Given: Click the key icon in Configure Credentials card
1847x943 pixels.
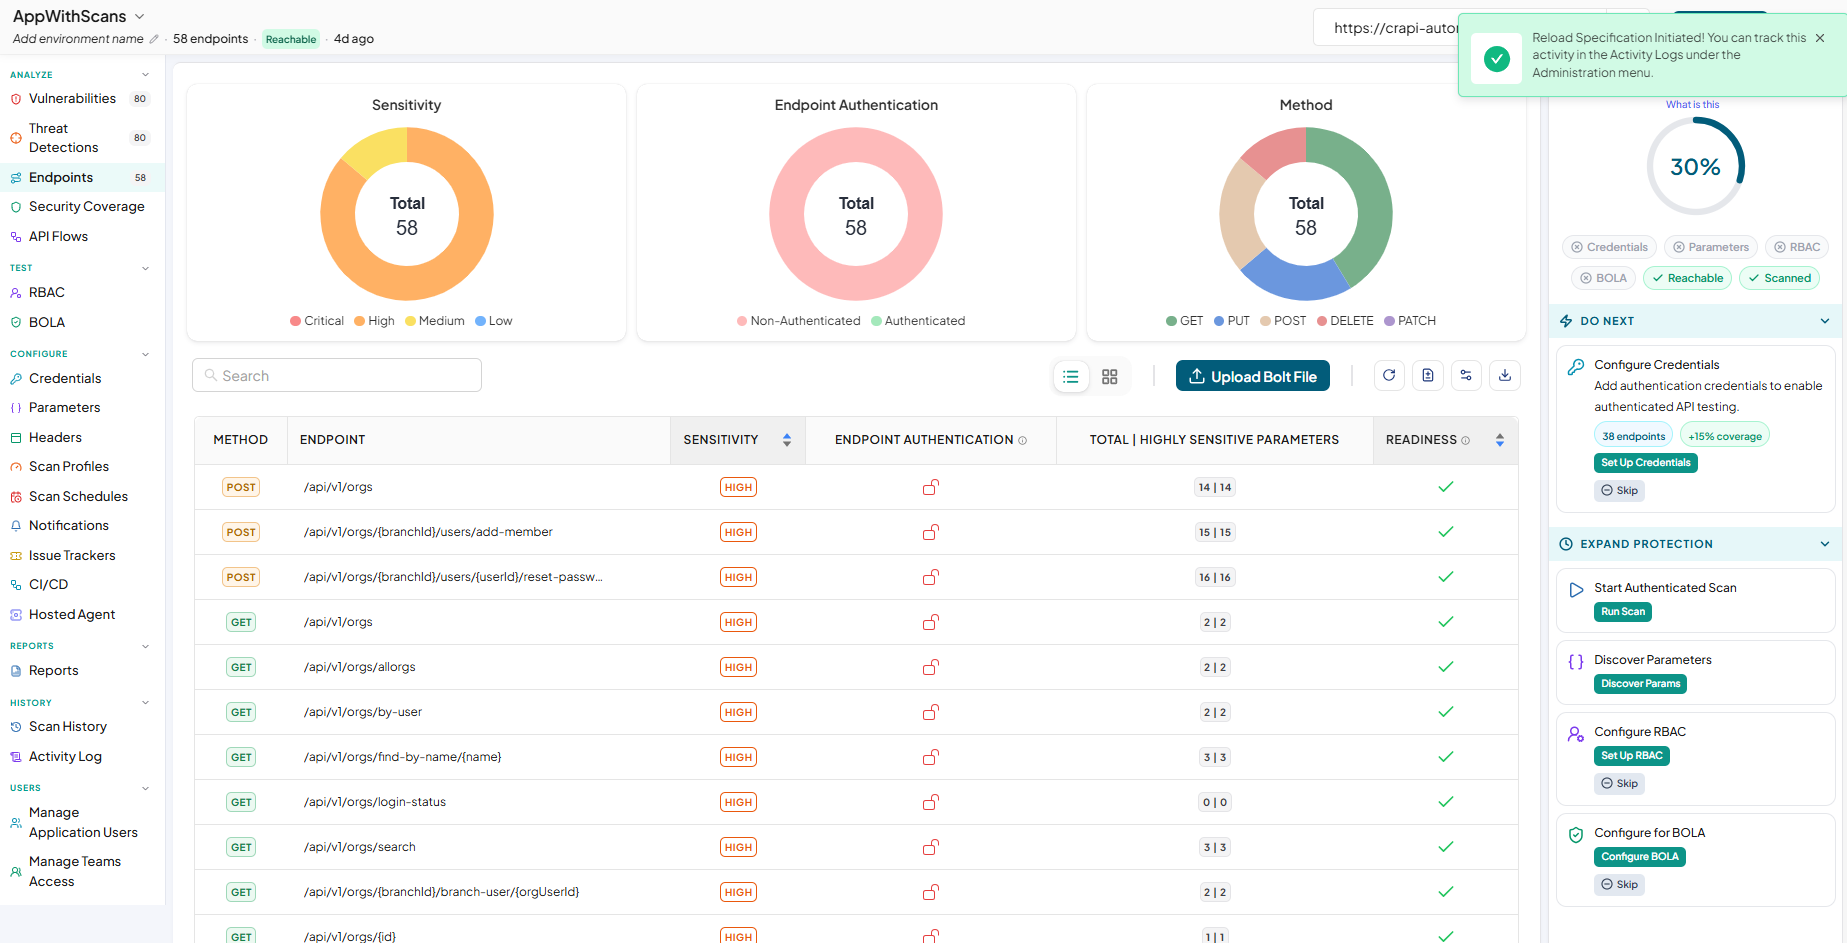Looking at the screenshot, I should pyautogui.click(x=1576, y=367).
